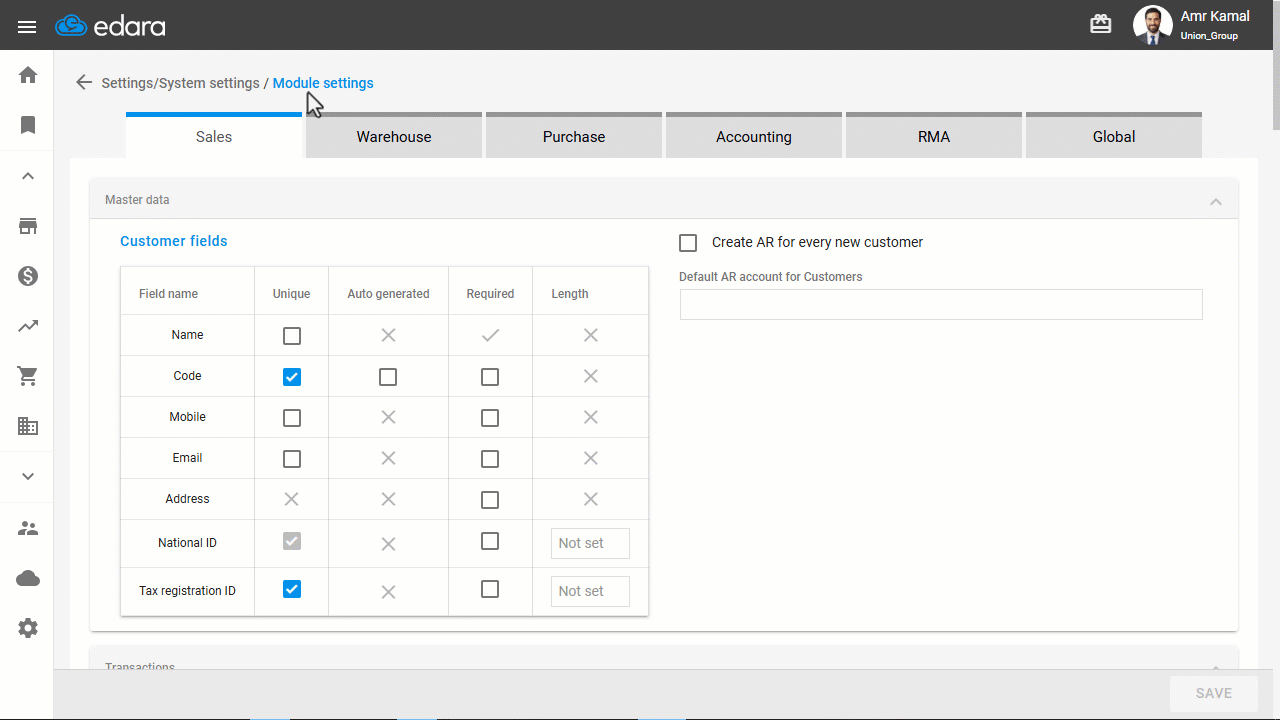
Task: Switch to the Warehouse tab
Action: pos(394,135)
